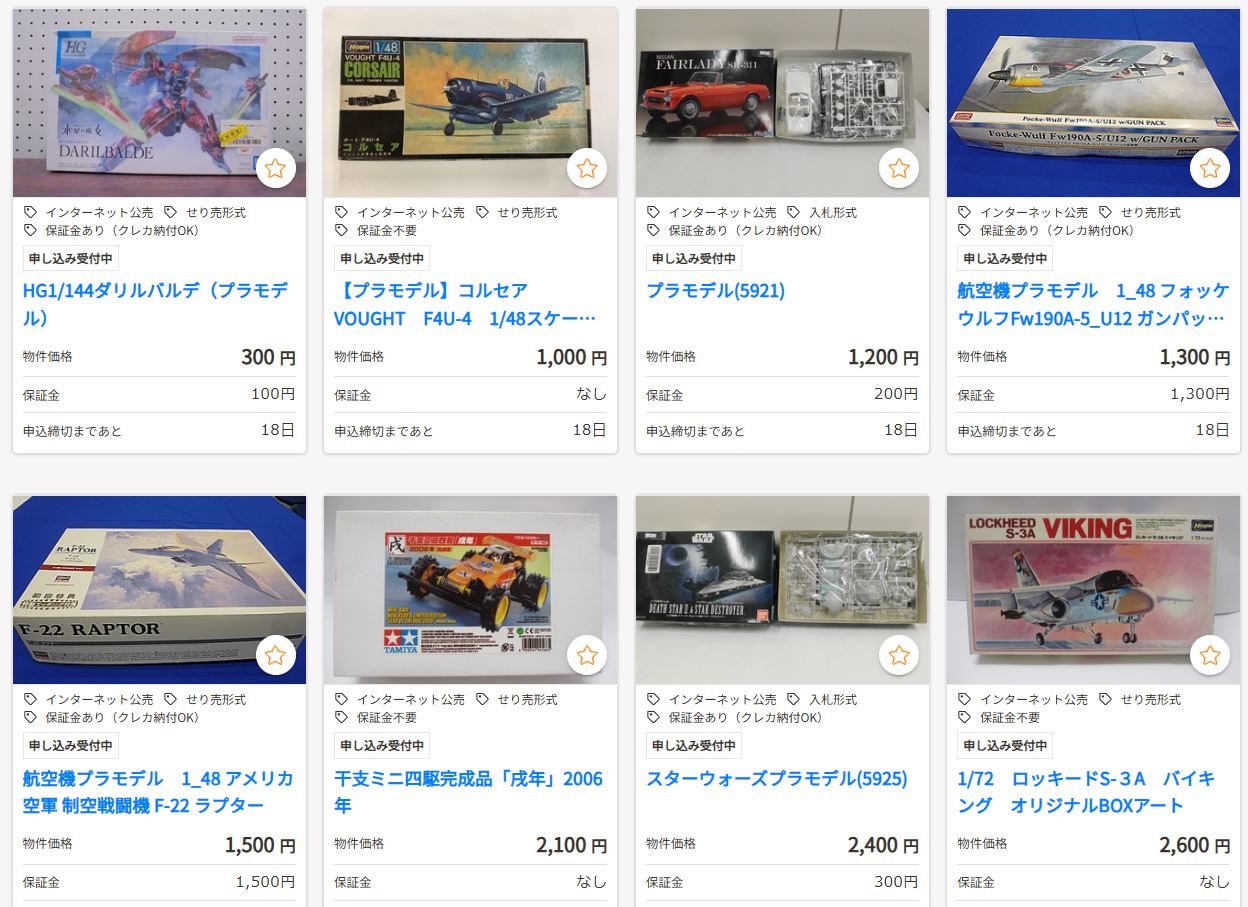Star the Corsair VOUGHT F4U-4 listing
Viewport: 1248px width, 907px height.
pyautogui.click(x=587, y=168)
